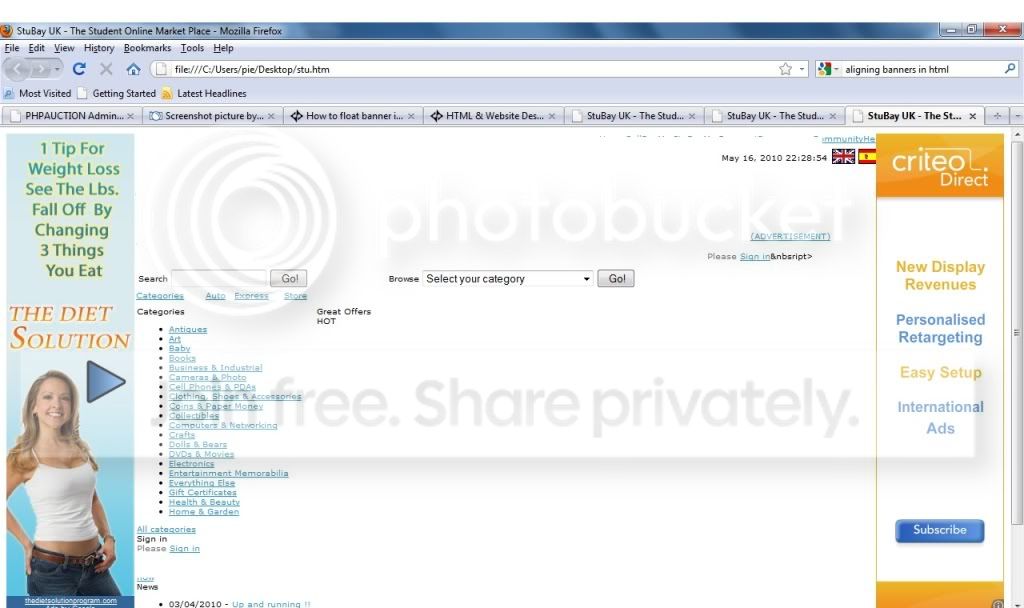Open the Edit menu
The width and height of the screenshot is (1024, 608).
37,48
